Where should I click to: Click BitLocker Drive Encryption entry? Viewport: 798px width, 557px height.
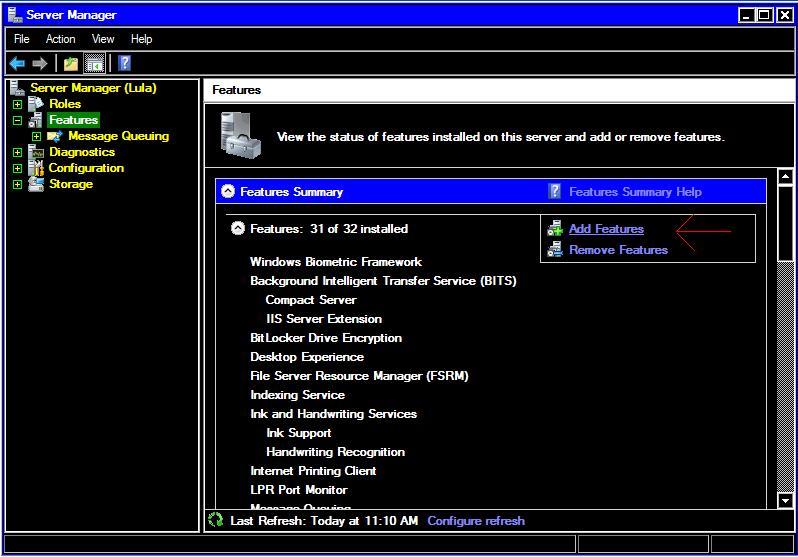click(x=326, y=338)
